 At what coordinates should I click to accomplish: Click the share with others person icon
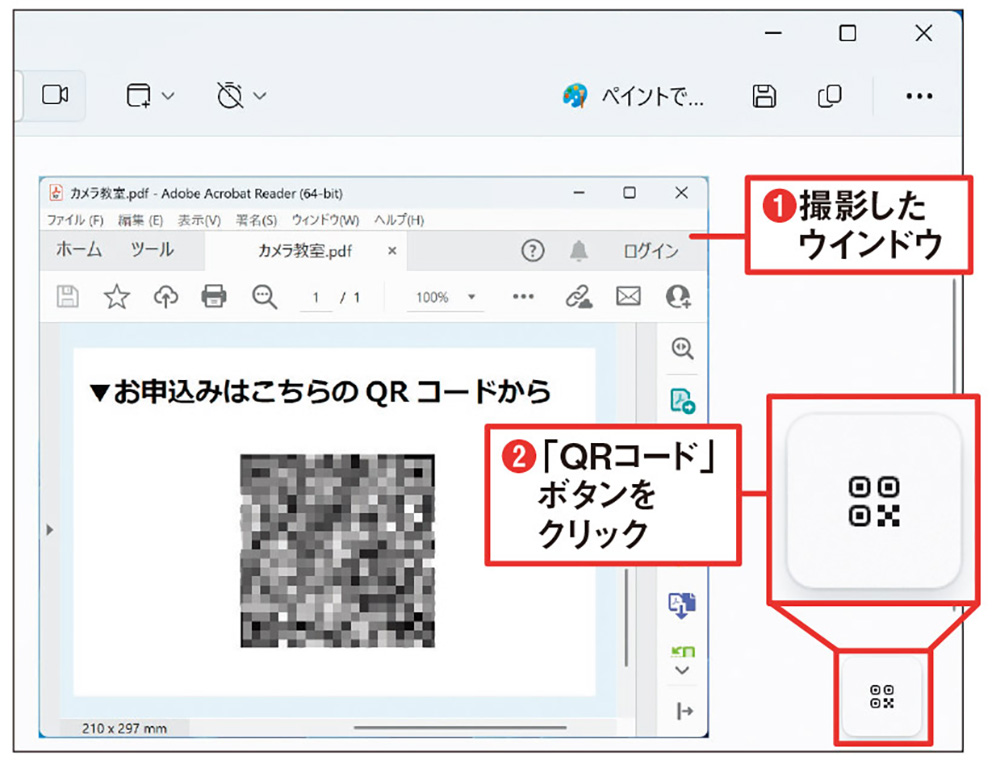coord(678,297)
